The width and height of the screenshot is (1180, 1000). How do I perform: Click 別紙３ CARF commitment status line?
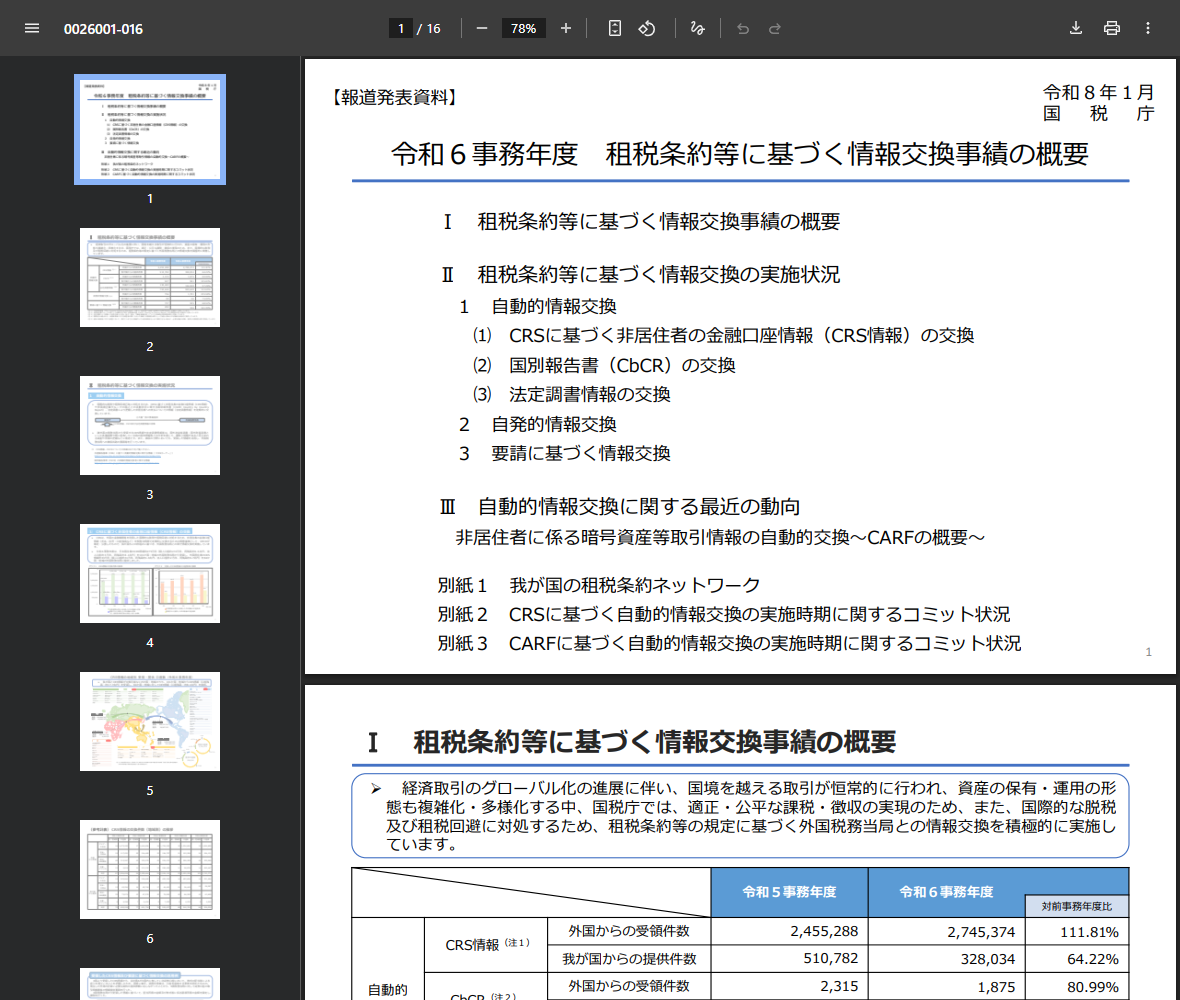729,644
